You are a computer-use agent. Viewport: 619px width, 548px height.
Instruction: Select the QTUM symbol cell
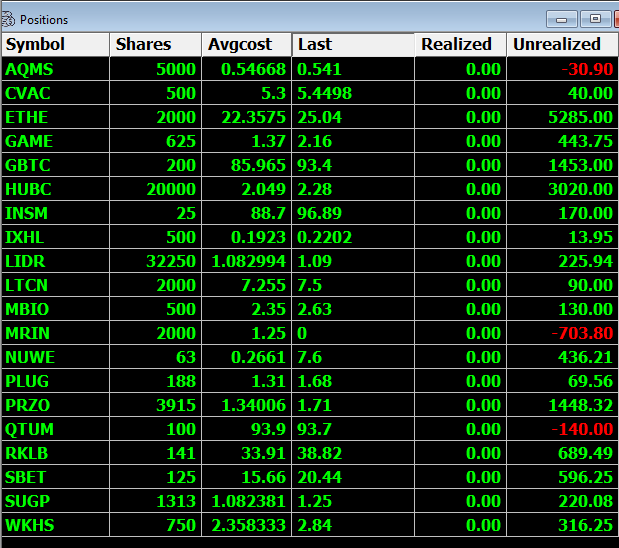click(x=56, y=429)
